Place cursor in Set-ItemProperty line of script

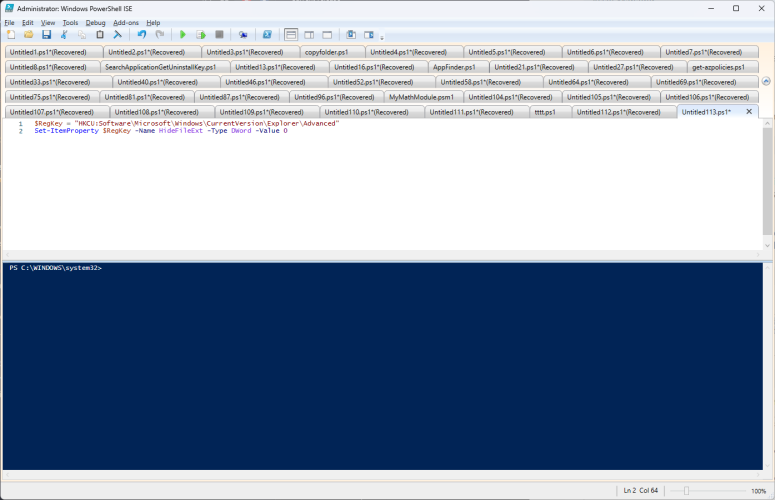161,131
